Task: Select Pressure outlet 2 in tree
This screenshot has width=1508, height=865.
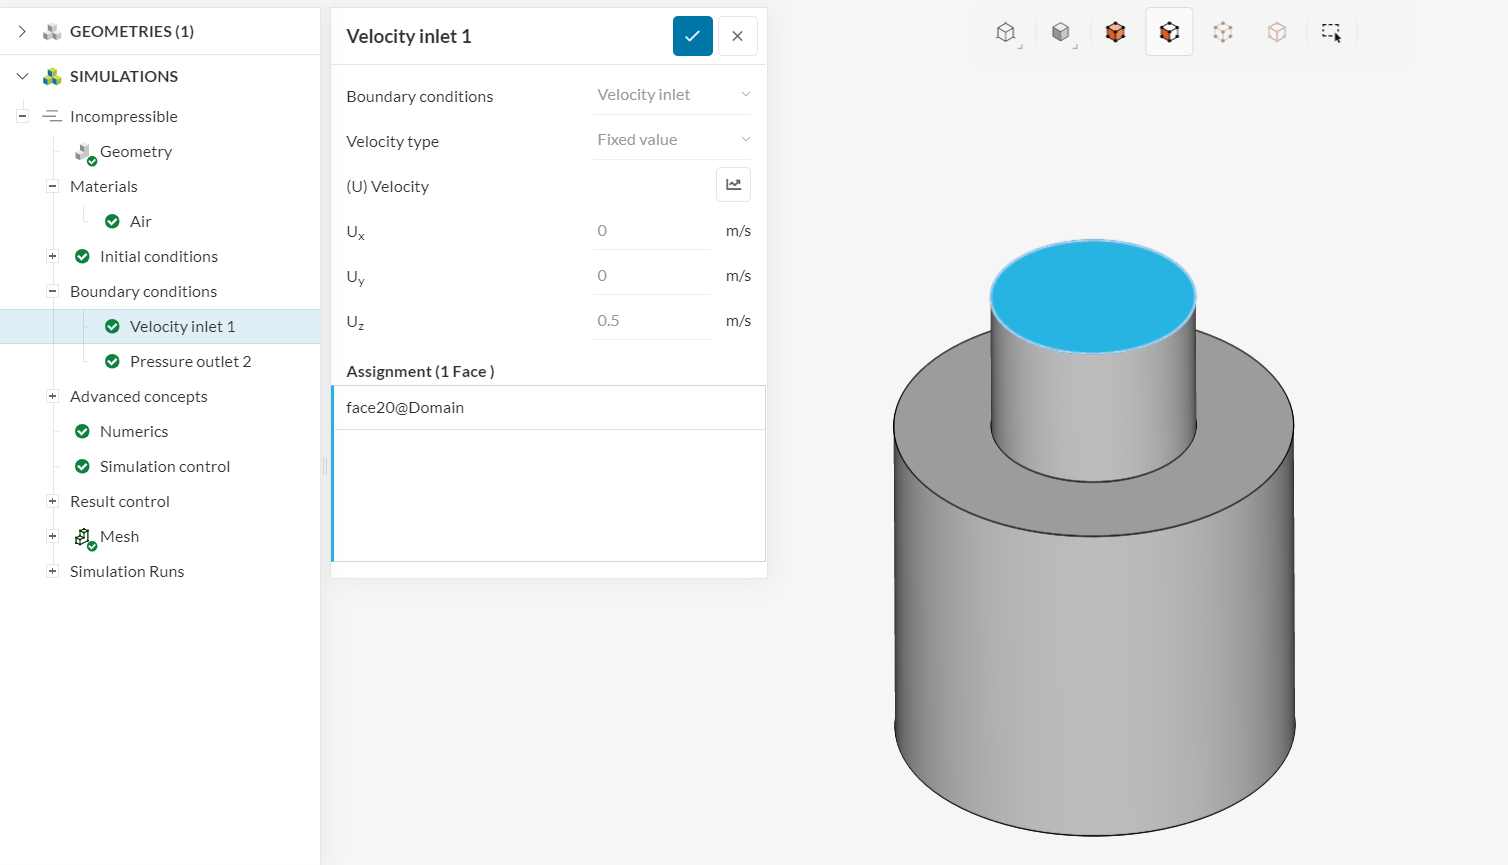Action: tap(190, 362)
